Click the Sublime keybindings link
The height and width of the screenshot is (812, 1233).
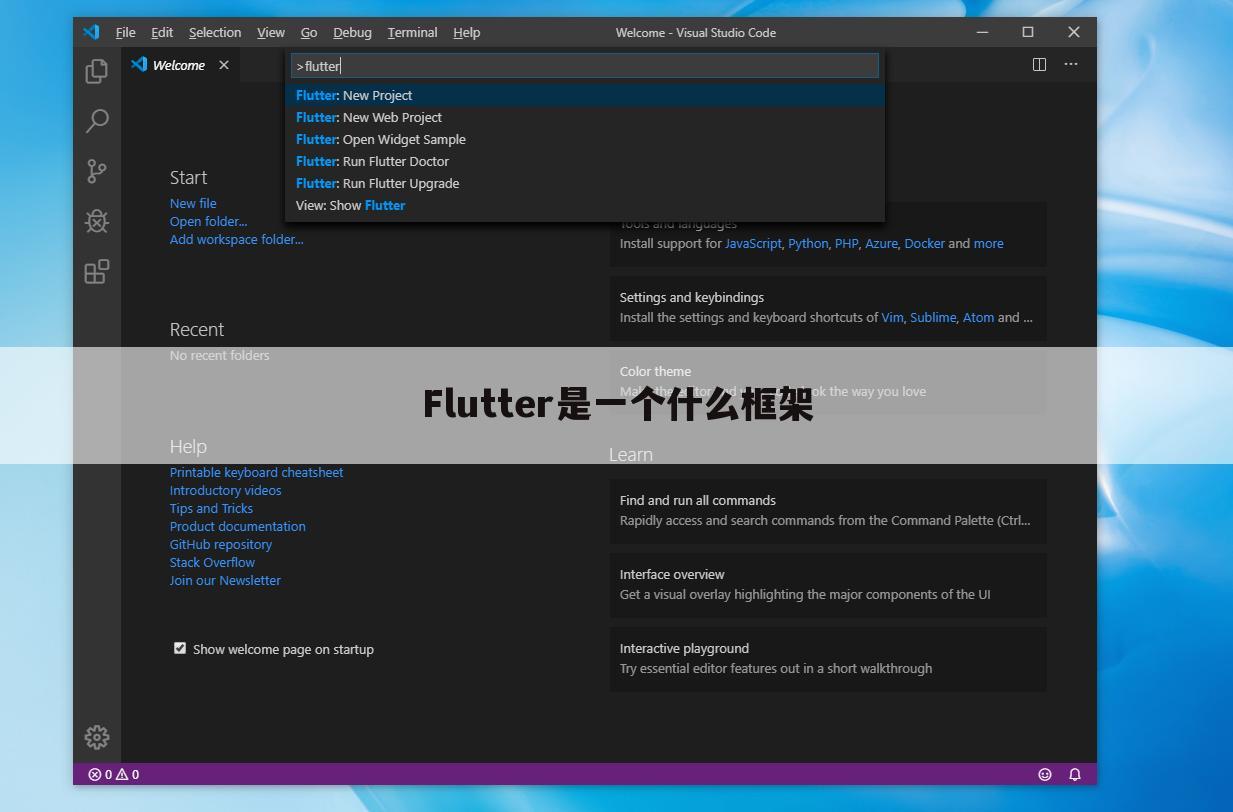pyautogui.click(x=933, y=317)
